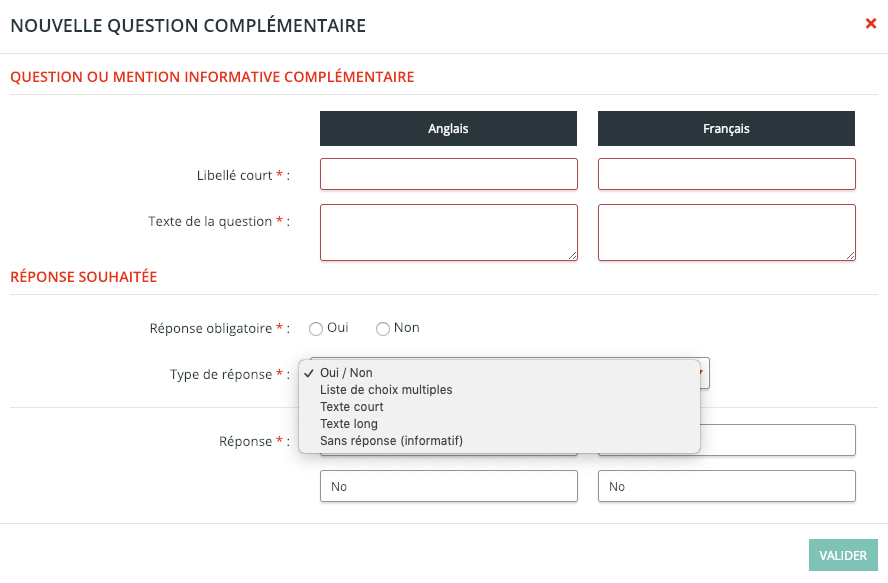
Task: Click the Anglais textarea resize handle
Action: coord(573,256)
